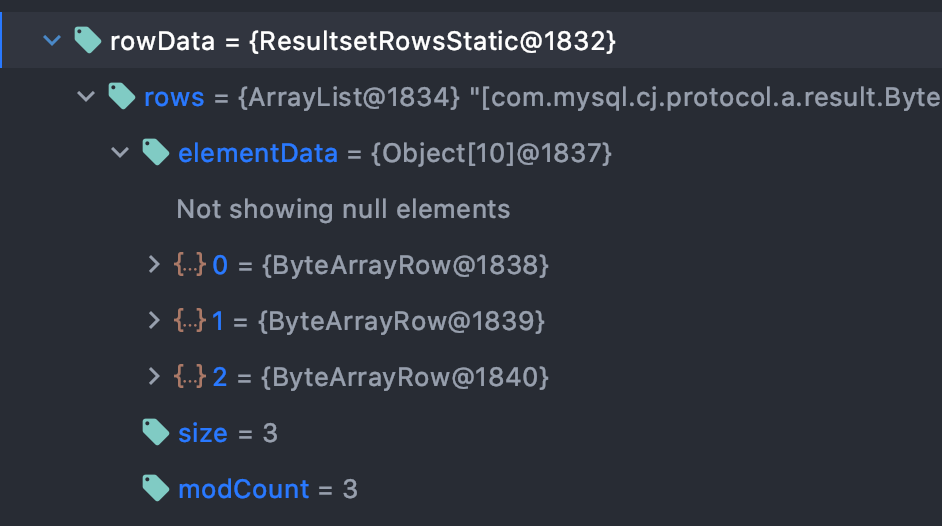Collapse the elementData array chevron

click(120, 153)
